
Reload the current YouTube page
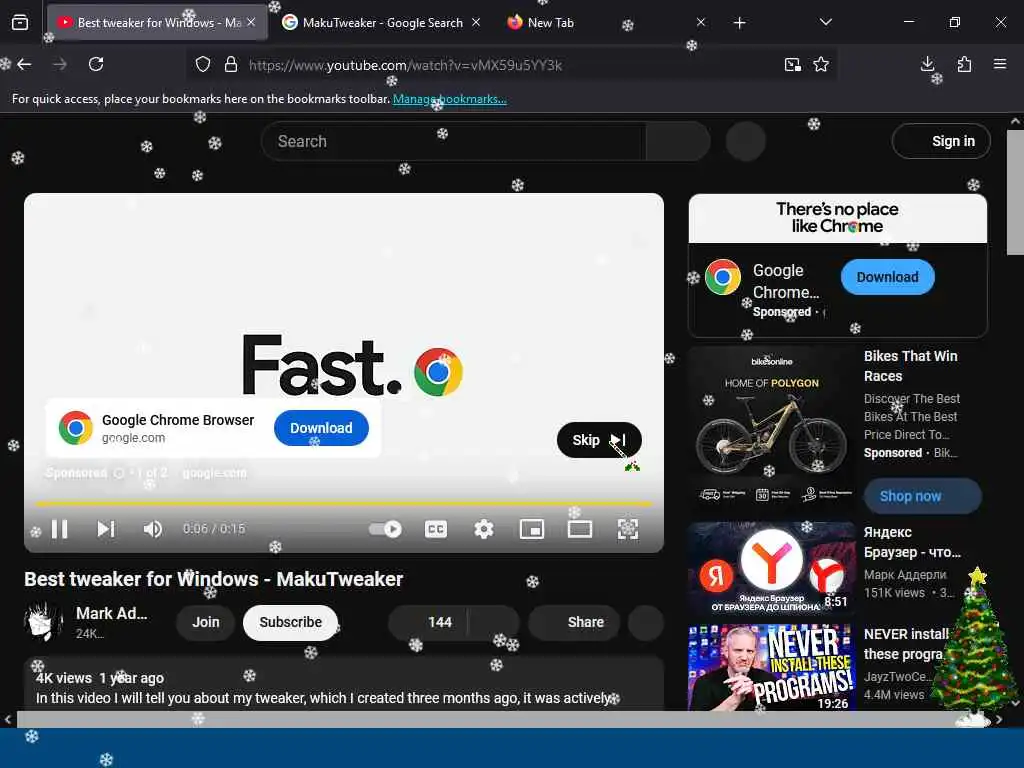pyautogui.click(x=96, y=64)
